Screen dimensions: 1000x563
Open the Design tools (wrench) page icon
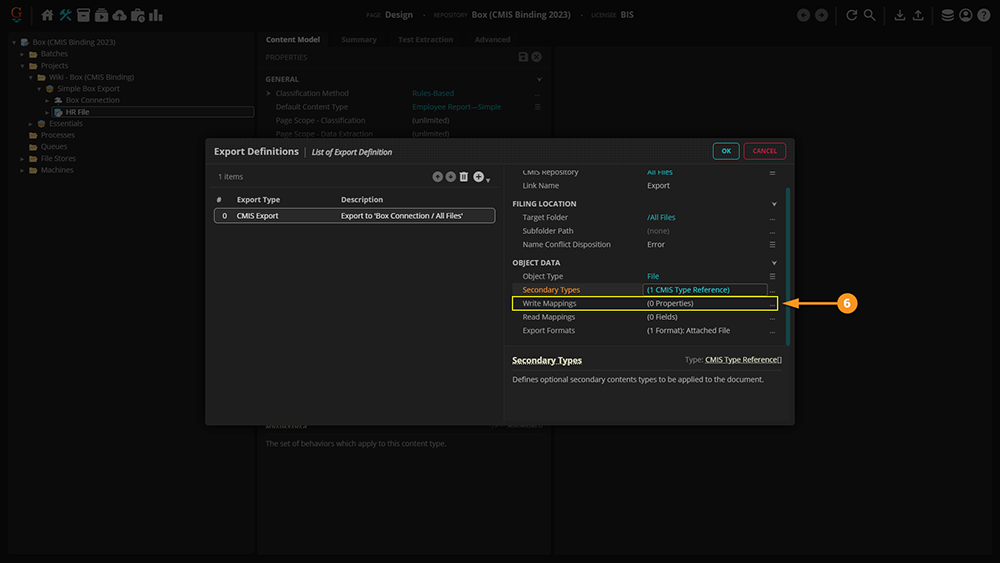tap(65, 15)
